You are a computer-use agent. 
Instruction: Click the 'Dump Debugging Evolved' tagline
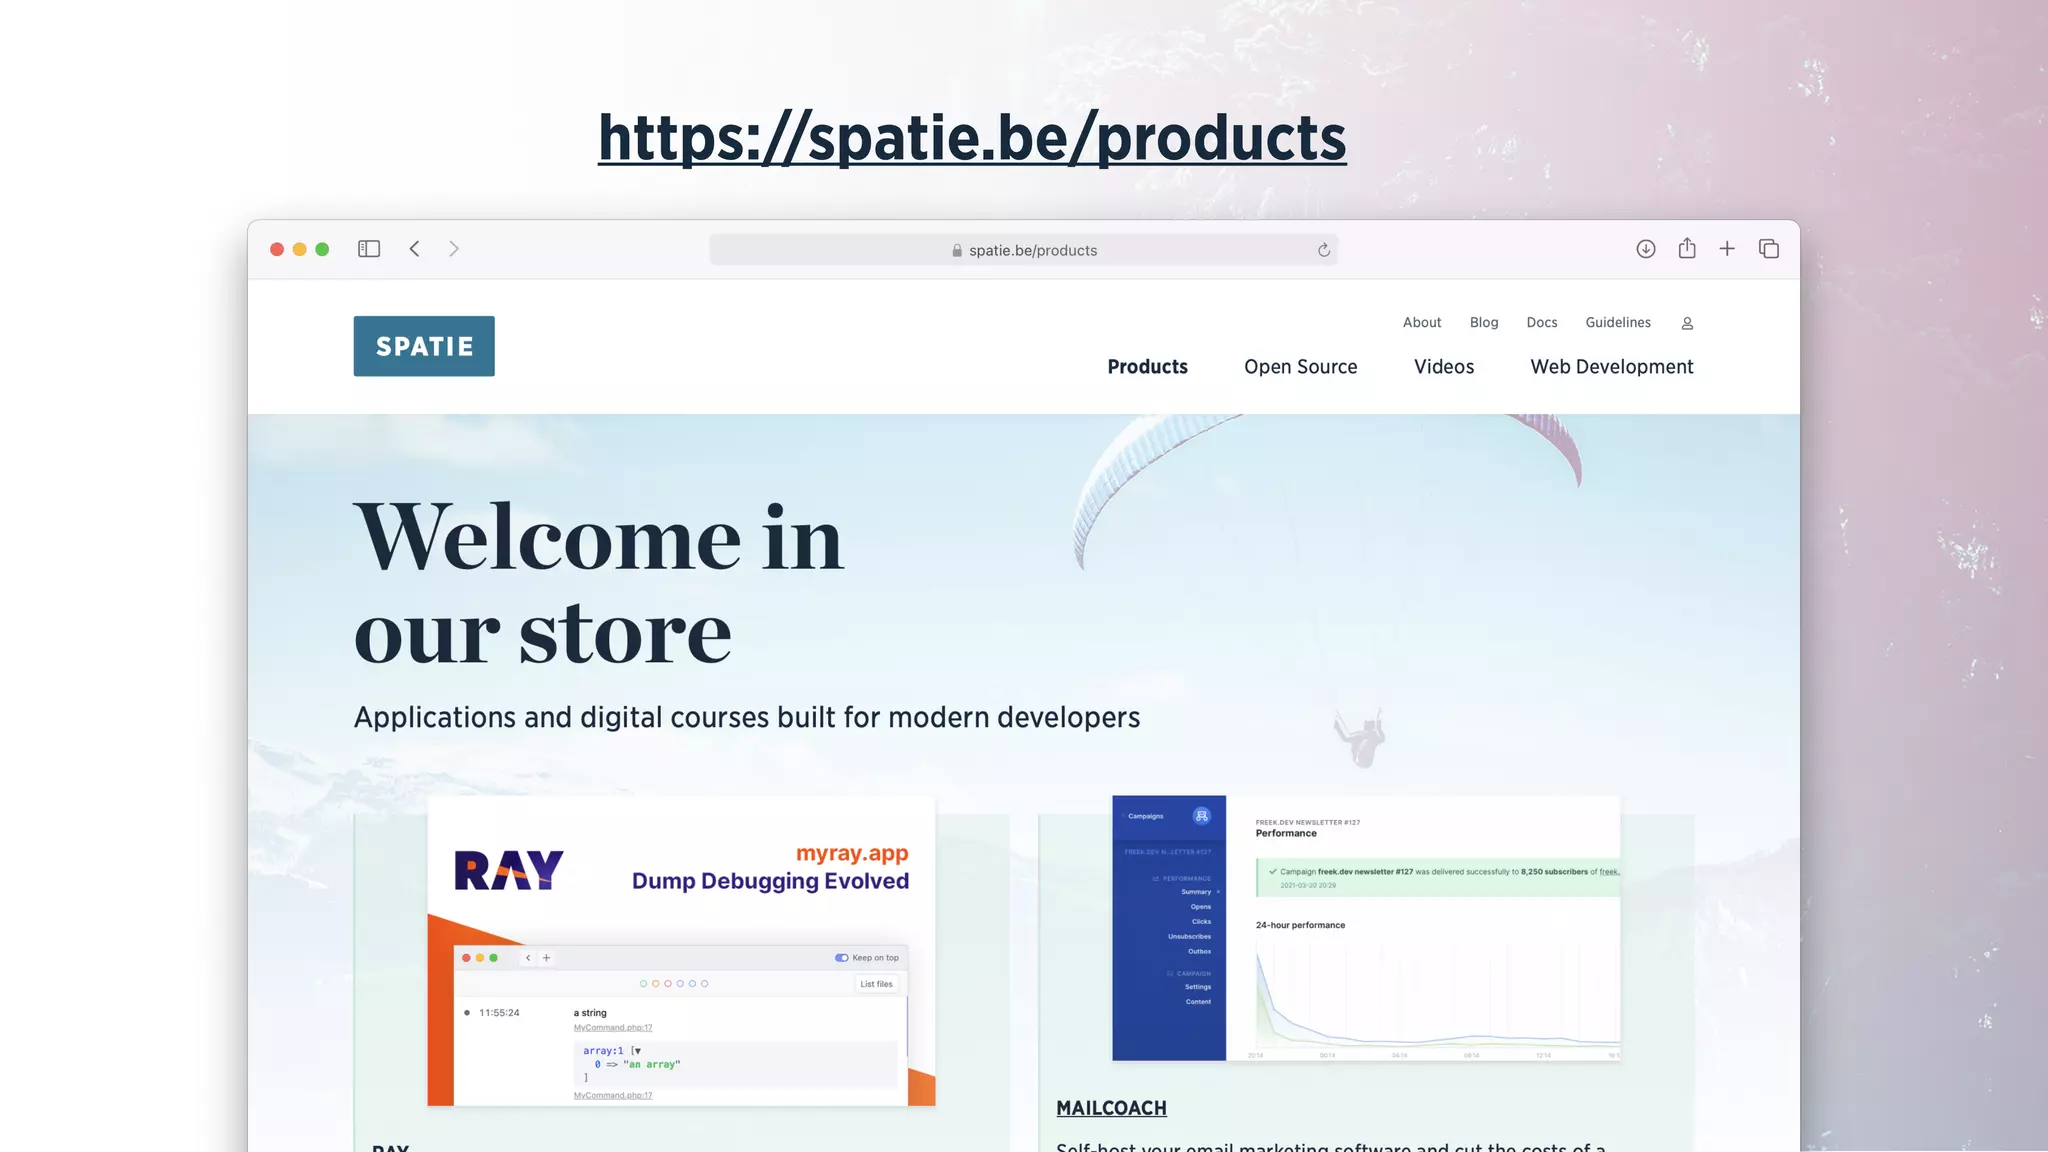click(x=770, y=881)
